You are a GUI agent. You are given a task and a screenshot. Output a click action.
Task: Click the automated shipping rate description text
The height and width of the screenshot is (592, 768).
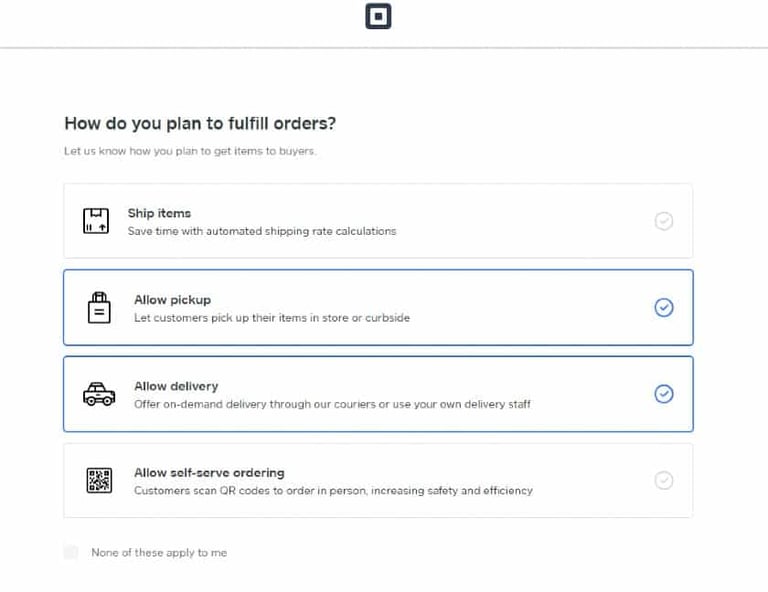(262, 231)
